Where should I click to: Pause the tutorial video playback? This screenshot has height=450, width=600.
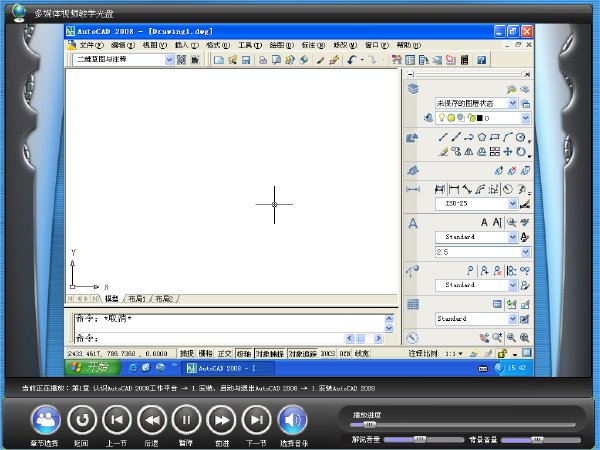[x=186, y=420]
